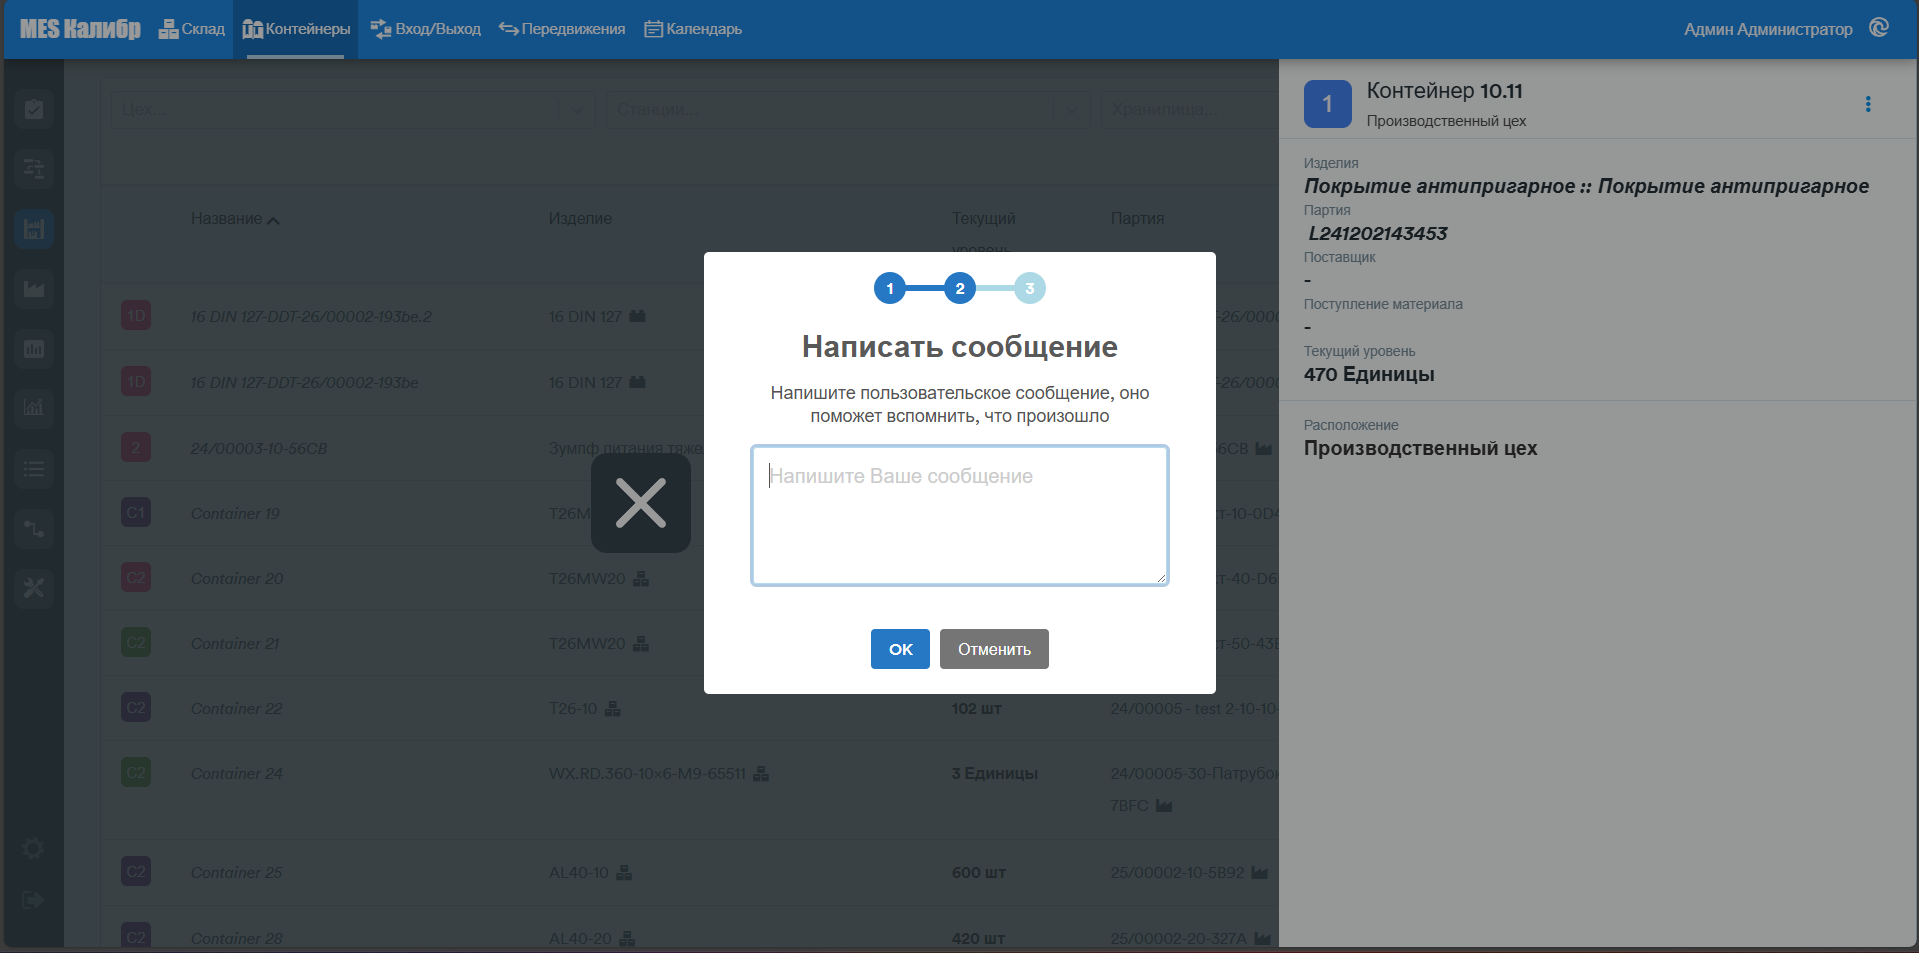Viewport: 1919px width, 953px height.
Task: Click Админ Администратор user name
Action: (1768, 29)
